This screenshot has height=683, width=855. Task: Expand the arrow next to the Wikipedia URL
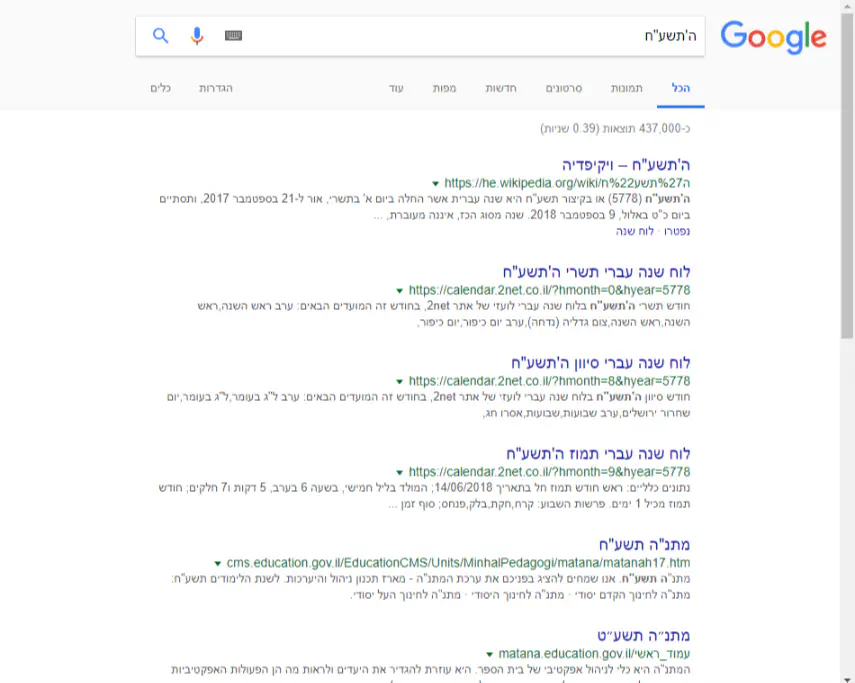[436, 184]
